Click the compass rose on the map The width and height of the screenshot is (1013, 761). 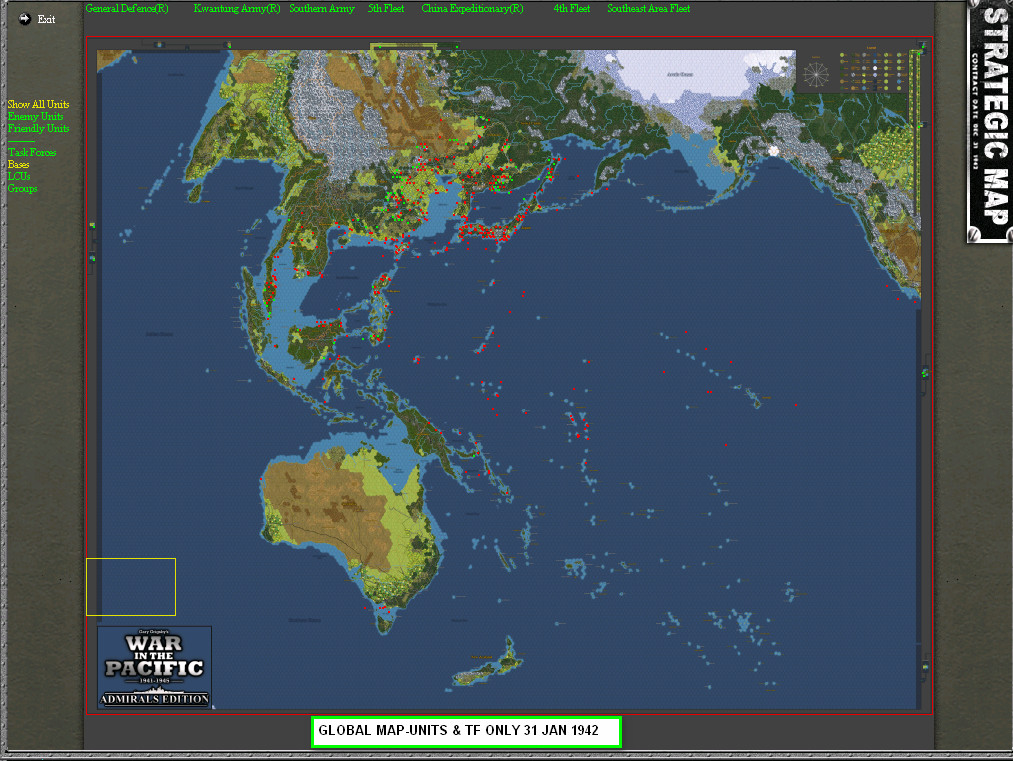(x=815, y=74)
